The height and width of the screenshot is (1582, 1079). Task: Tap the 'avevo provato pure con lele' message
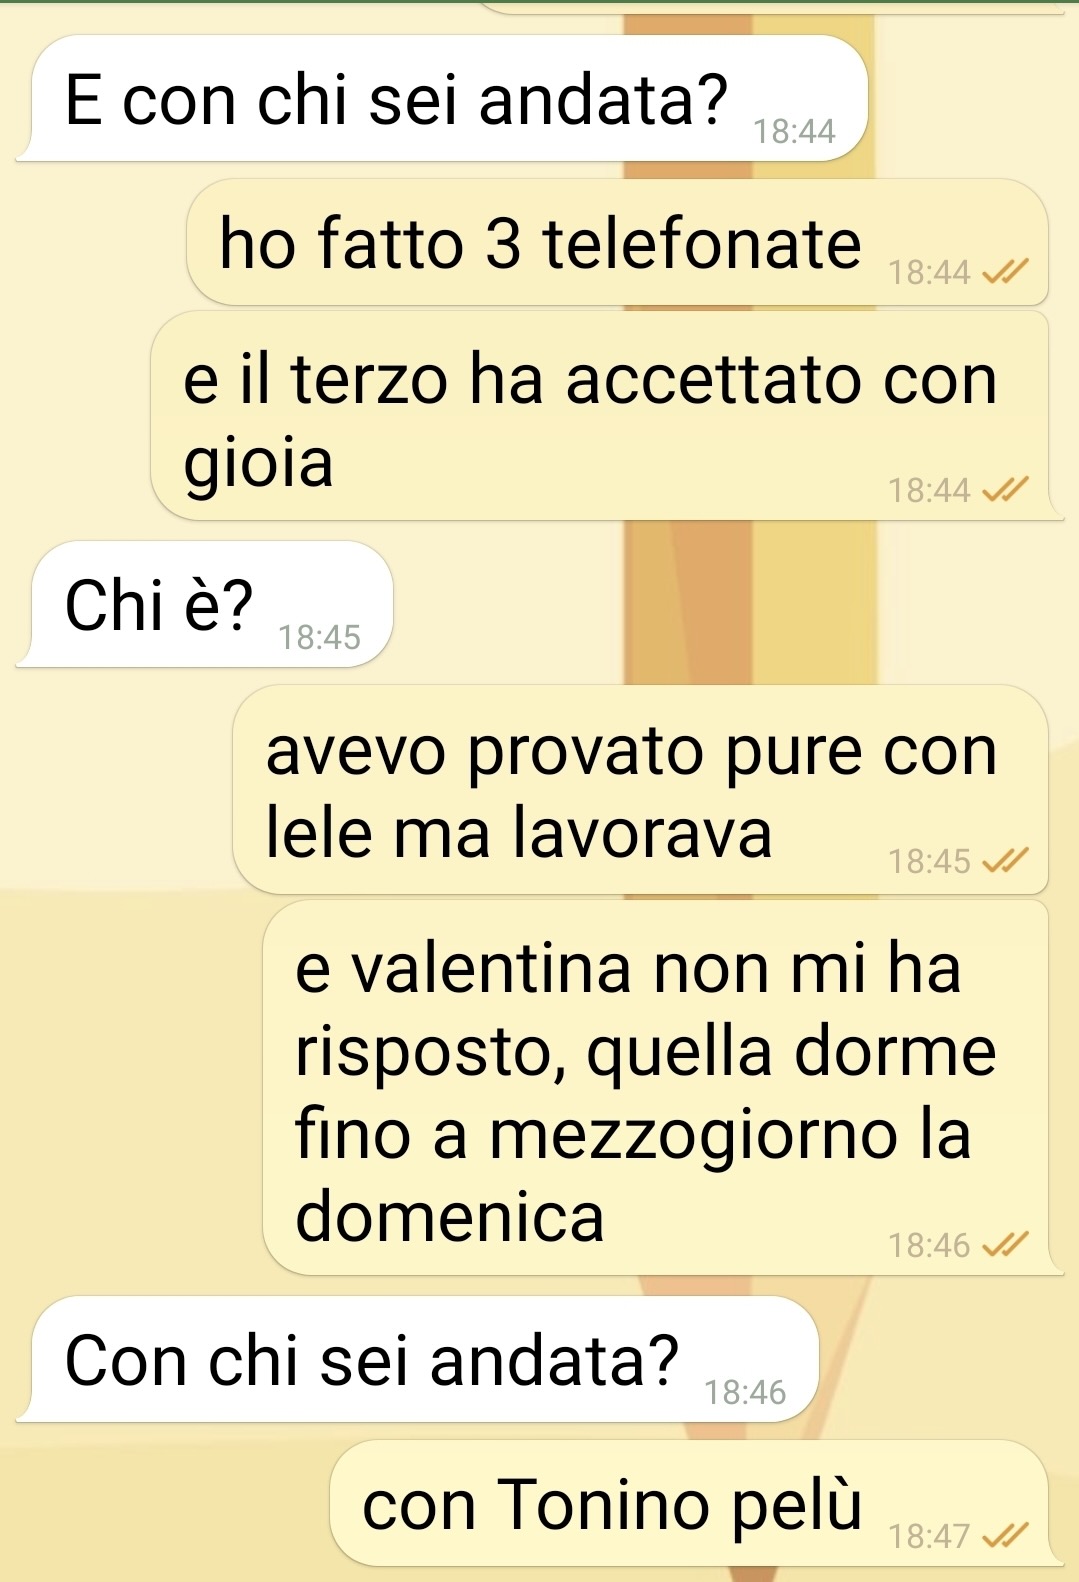640,789
